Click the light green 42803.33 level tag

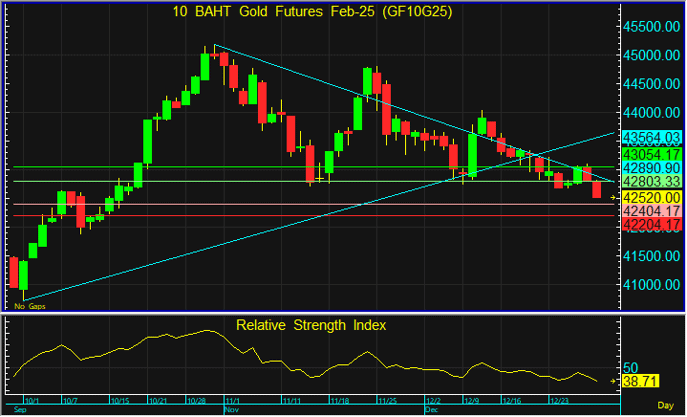pos(651,182)
